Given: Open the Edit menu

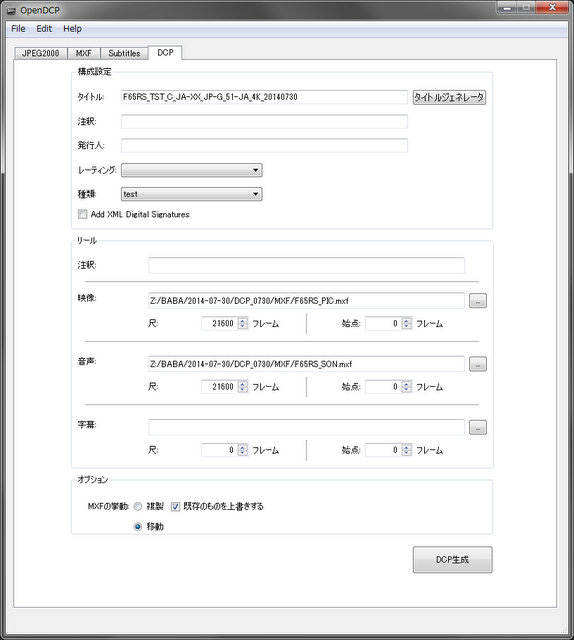Looking at the screenshot, I should [x=44, y=29].
